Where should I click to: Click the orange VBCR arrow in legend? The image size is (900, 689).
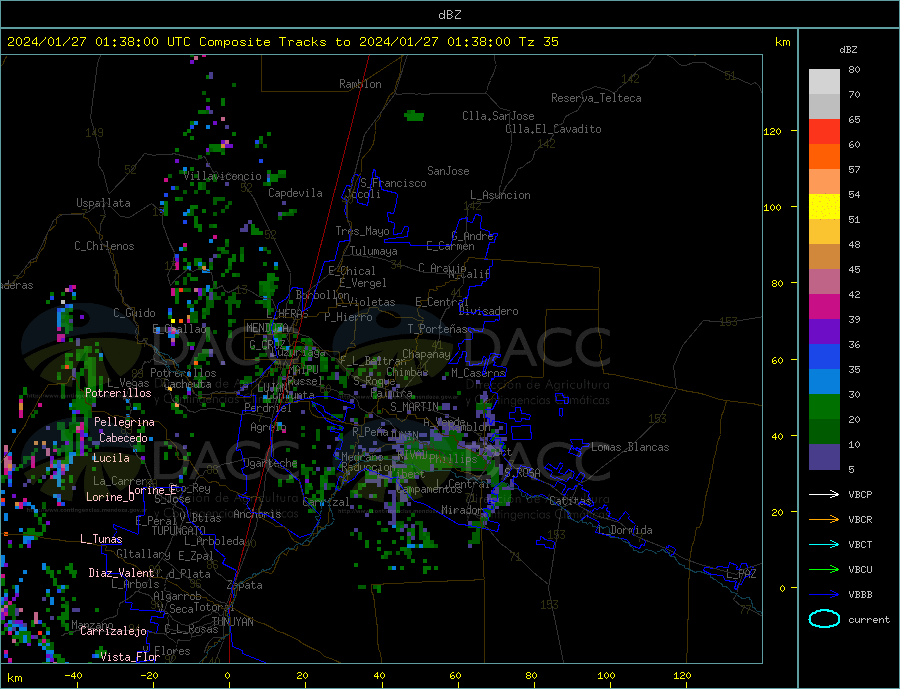pyautogui.click(x=824, y=520)
